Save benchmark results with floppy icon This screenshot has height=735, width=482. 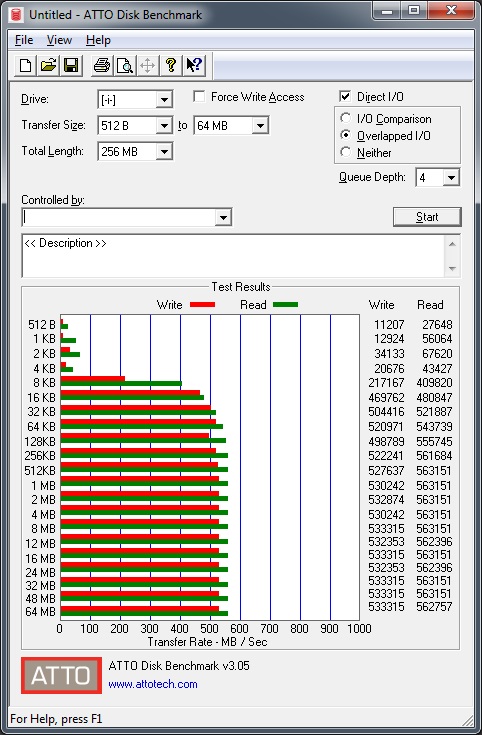(x=71, y=65)
